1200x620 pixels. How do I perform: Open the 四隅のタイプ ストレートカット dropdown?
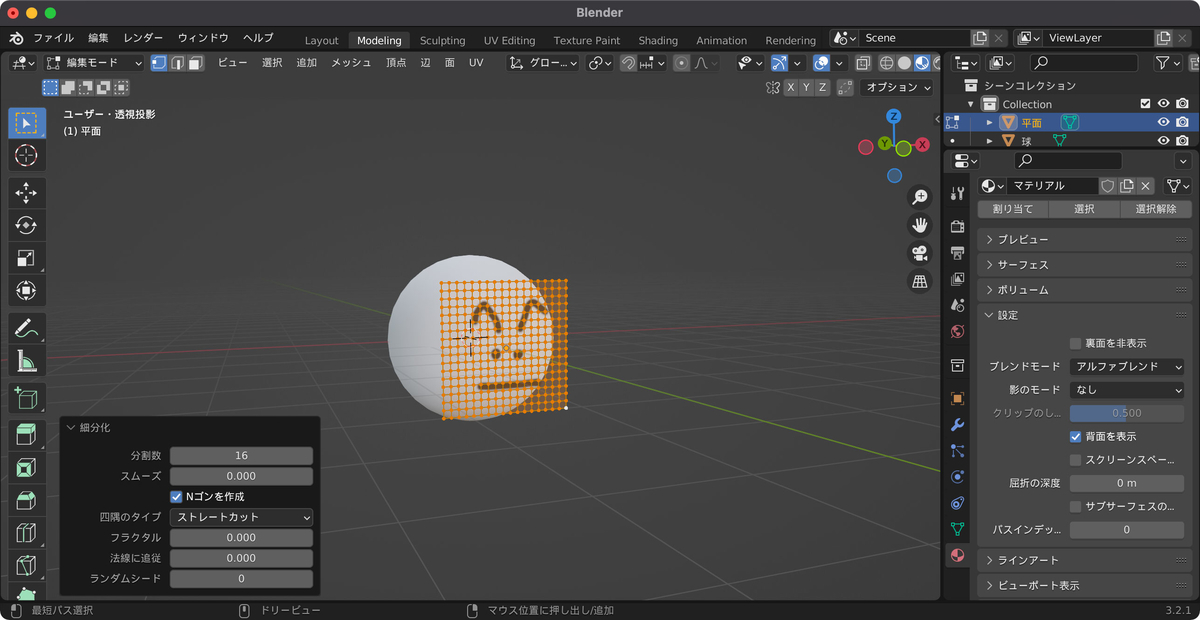tap(241, 517)
